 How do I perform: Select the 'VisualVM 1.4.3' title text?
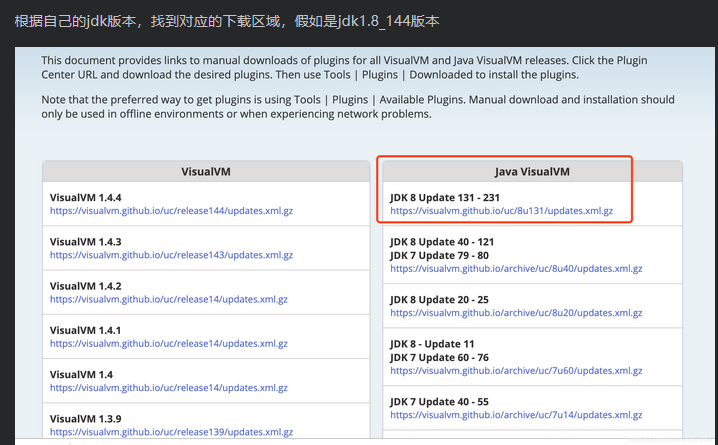pos(86,242)
